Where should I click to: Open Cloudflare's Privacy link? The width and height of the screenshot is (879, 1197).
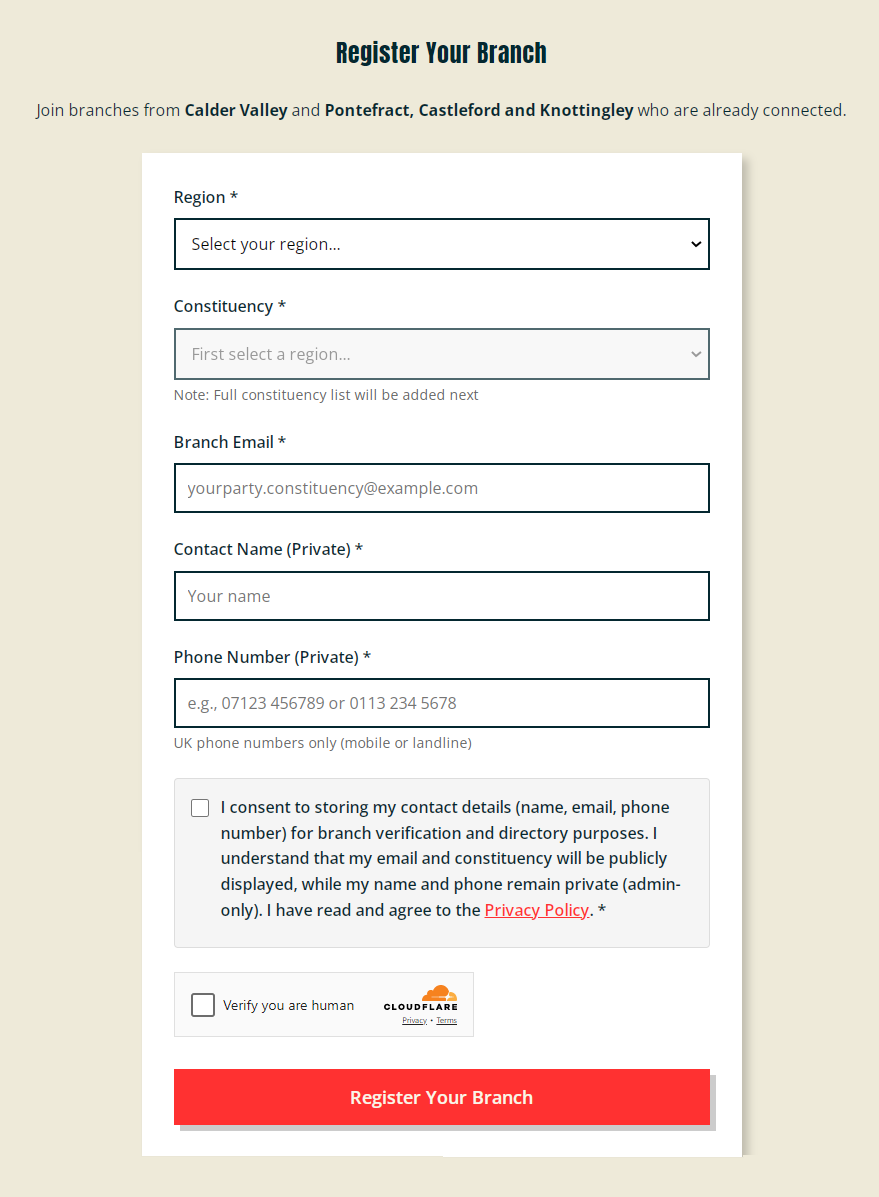pos(414,1021)
